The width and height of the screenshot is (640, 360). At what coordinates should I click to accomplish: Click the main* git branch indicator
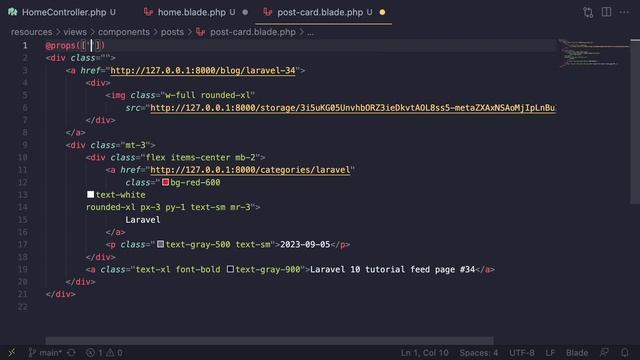click(45, 353)
